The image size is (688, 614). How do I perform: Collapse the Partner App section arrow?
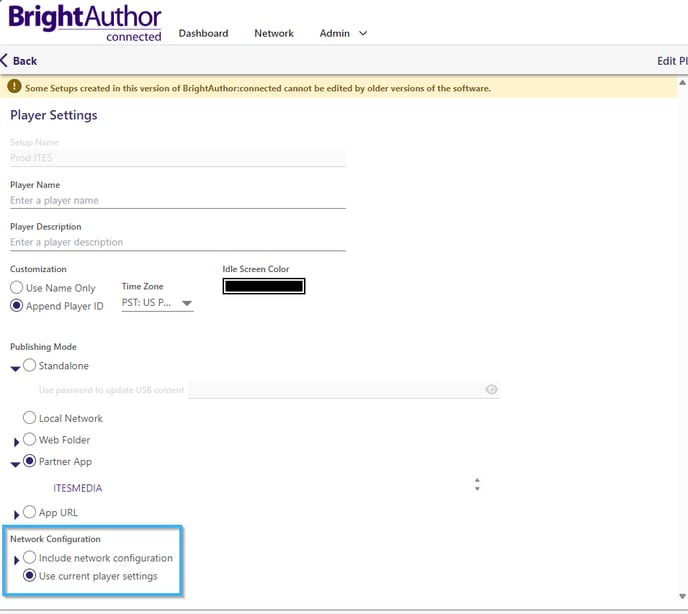point(15,465)
